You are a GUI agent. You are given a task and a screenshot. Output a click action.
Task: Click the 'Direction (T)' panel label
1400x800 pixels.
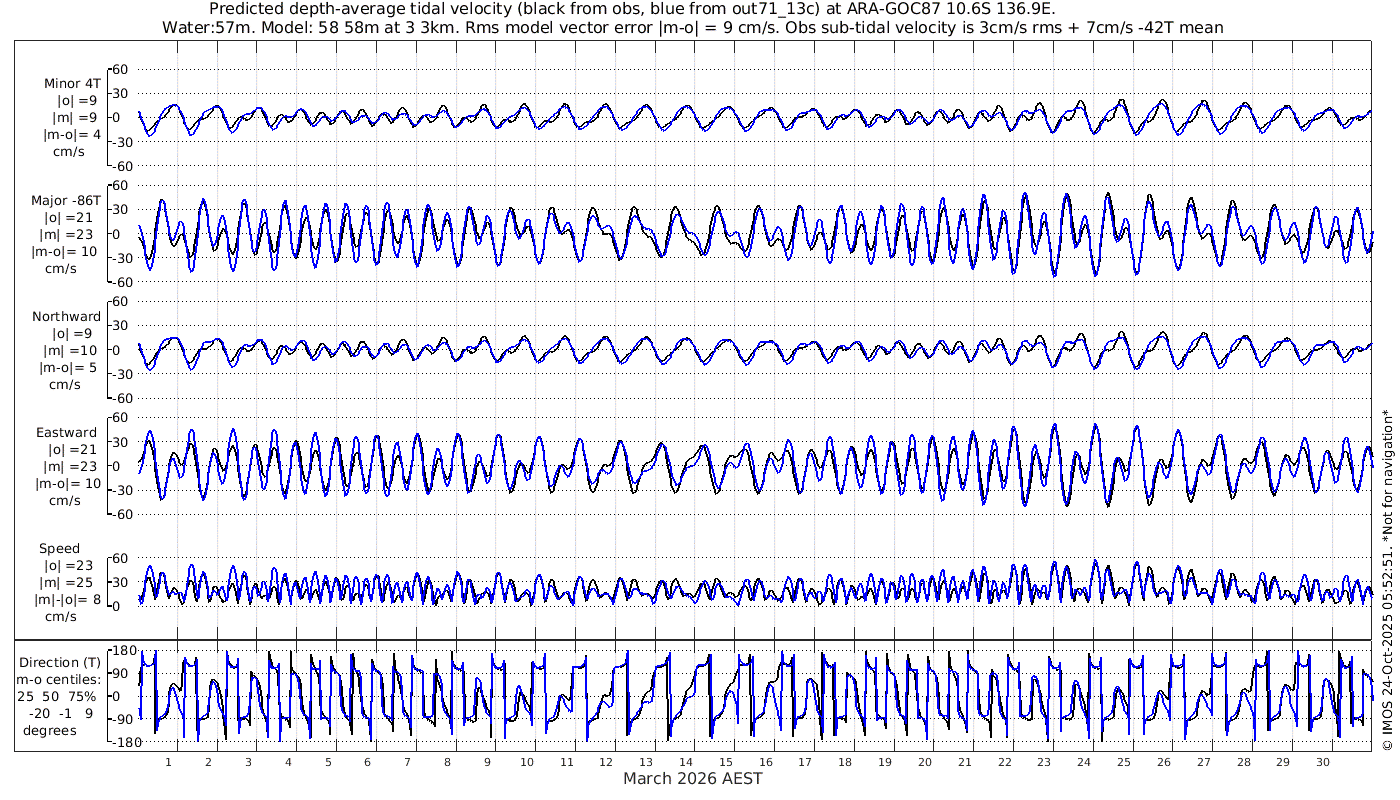(x=61, y=663)
